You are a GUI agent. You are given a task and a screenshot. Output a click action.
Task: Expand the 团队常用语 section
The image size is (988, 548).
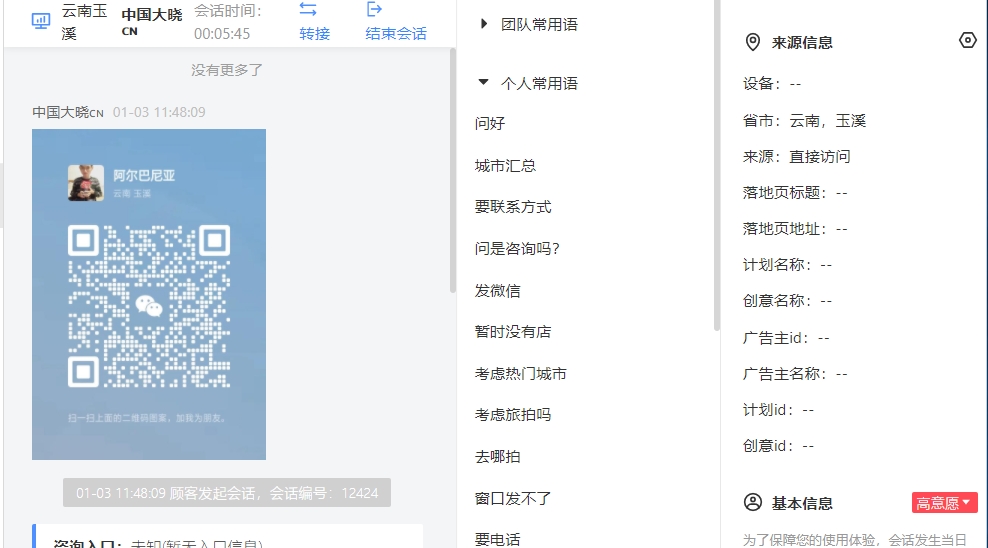(483, 24)
